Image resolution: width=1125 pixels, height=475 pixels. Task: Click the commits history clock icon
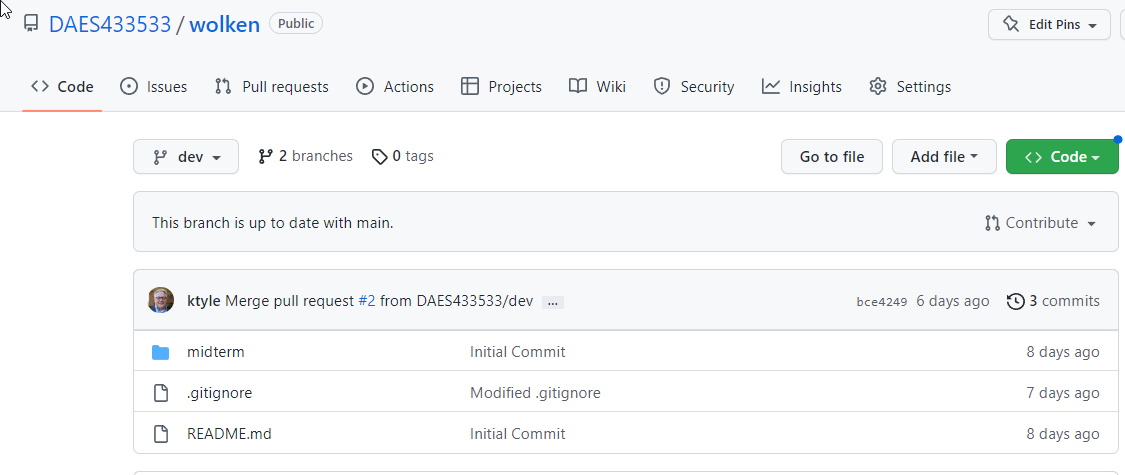1016,301
